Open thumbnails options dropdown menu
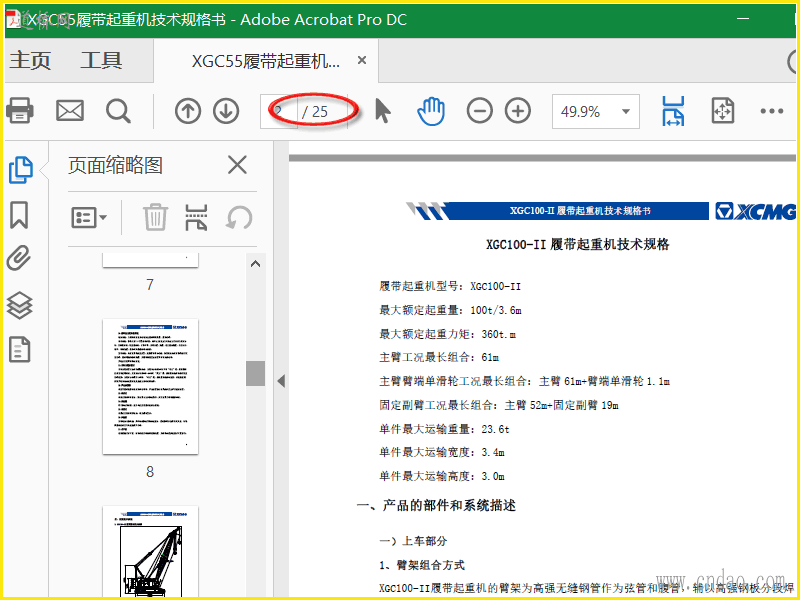Viewport: 800px width, 600px height. pyautogui.click(x=89, y=218)
